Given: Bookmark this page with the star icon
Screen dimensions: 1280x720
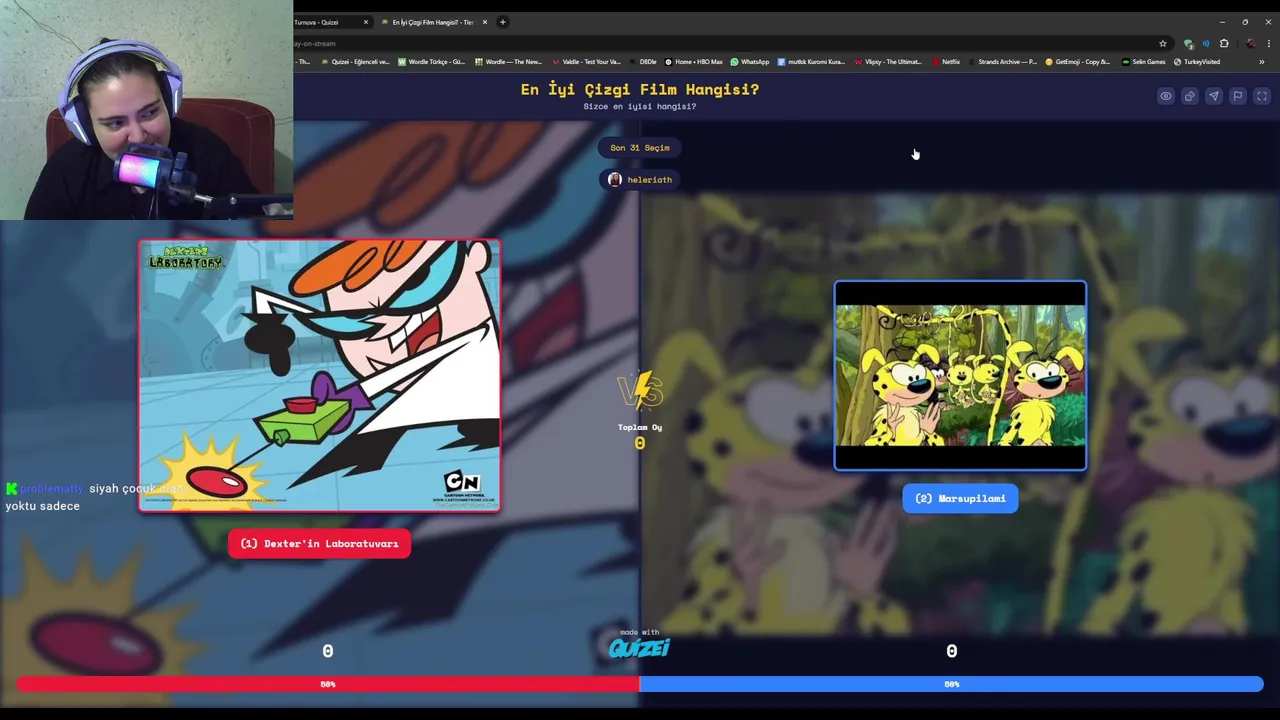Looking at the screenshot, I should [1163, 43].
